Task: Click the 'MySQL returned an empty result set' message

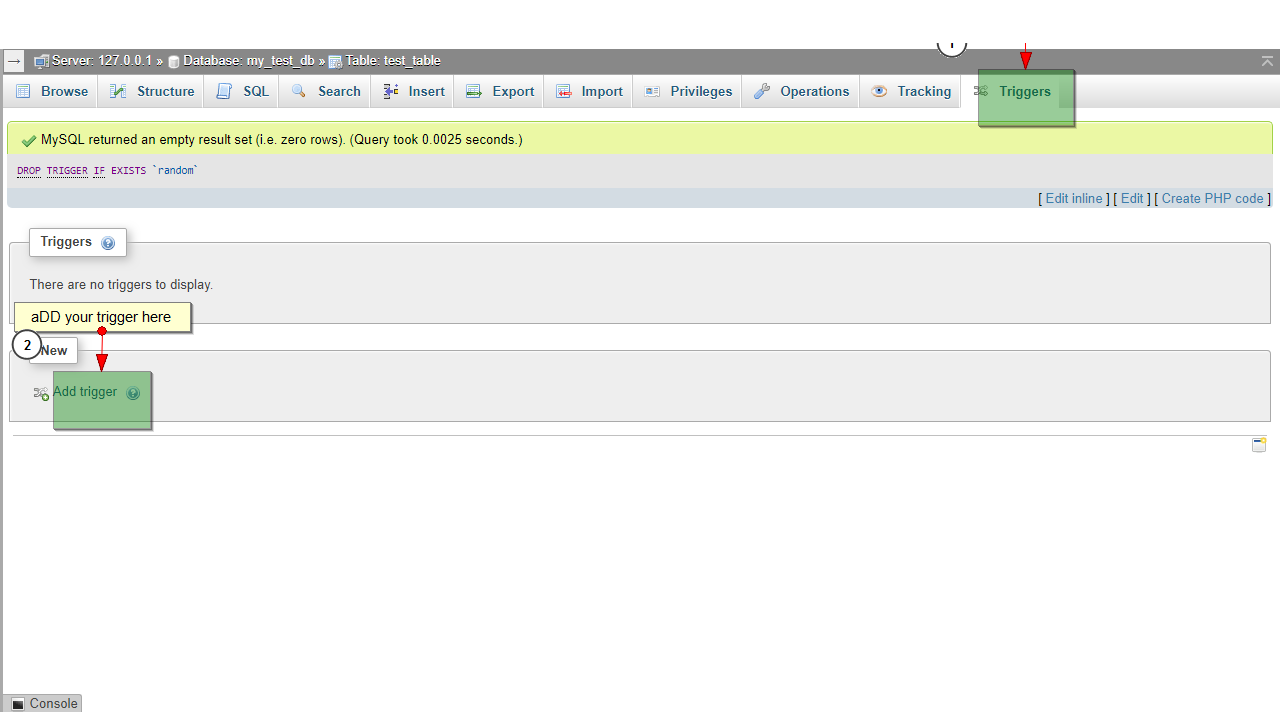Action: [282, 140]
